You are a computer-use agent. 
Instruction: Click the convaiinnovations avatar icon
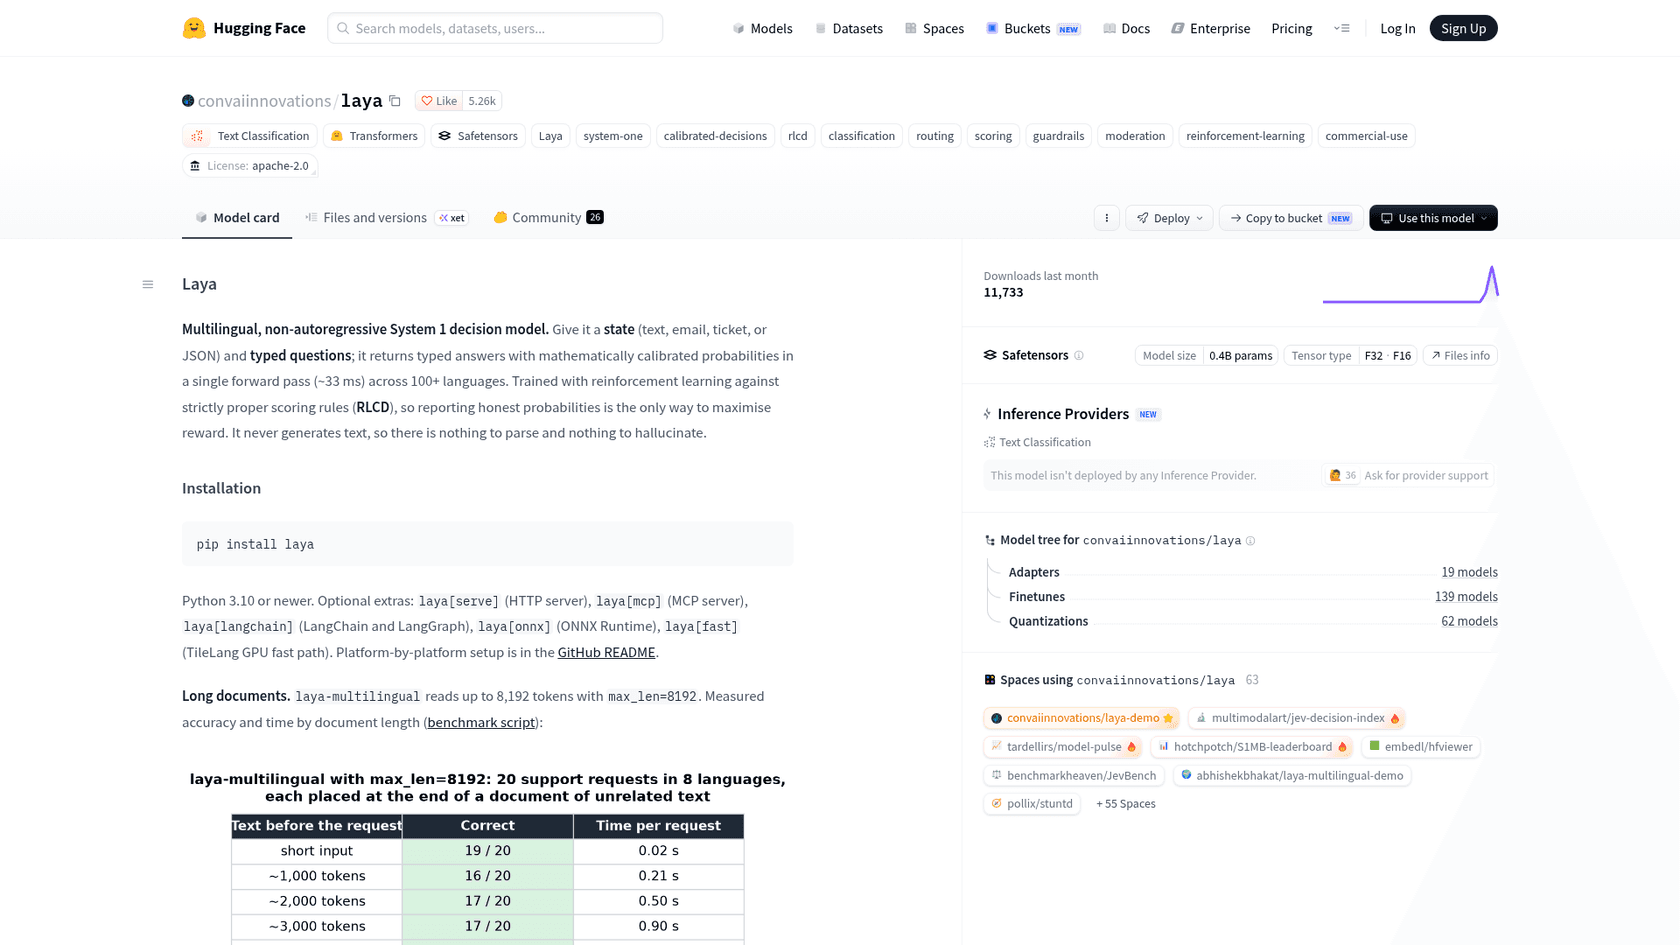pyautogui.click(x=188, y=101)
